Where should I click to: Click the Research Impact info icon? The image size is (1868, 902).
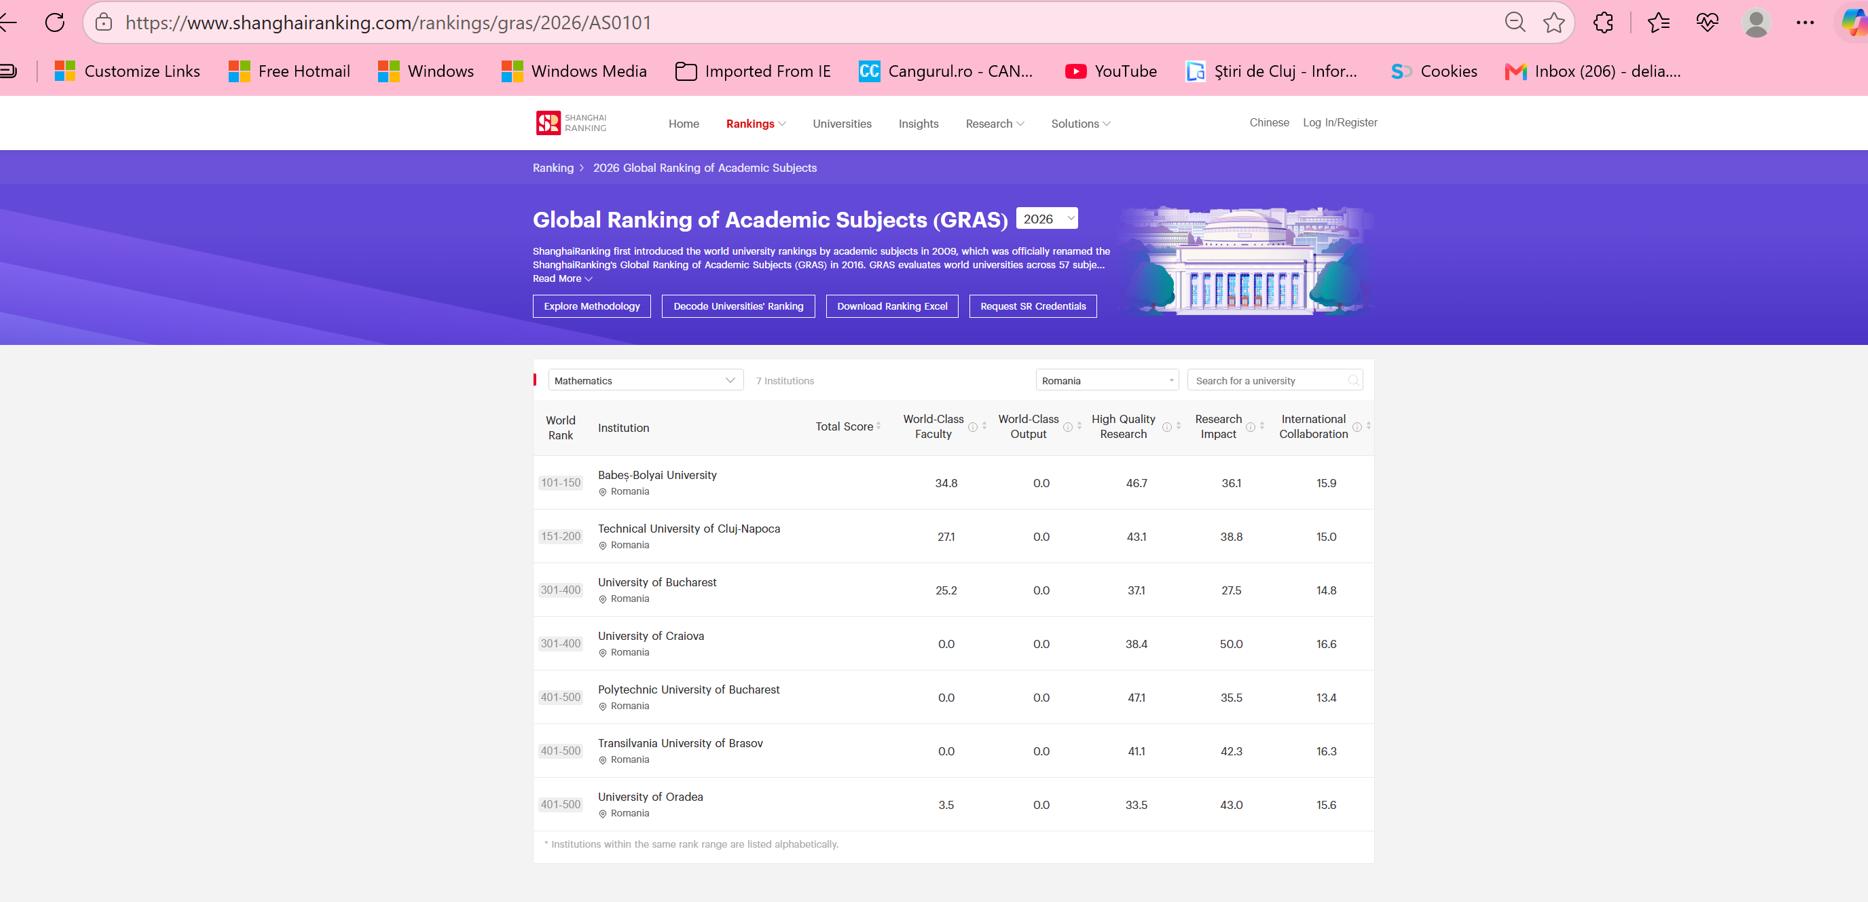point(1250,427)
